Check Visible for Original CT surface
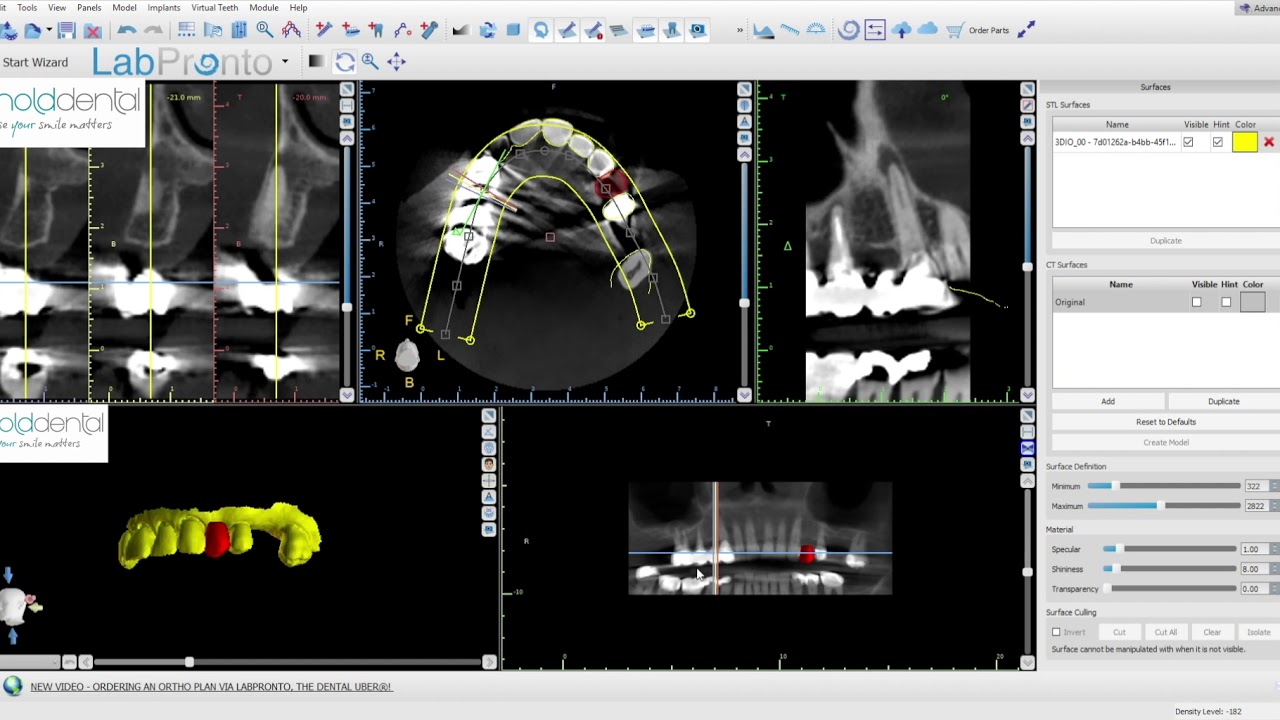This screenshot has width=1280, height=720. pyautogui.click(x=1196, y=302)
